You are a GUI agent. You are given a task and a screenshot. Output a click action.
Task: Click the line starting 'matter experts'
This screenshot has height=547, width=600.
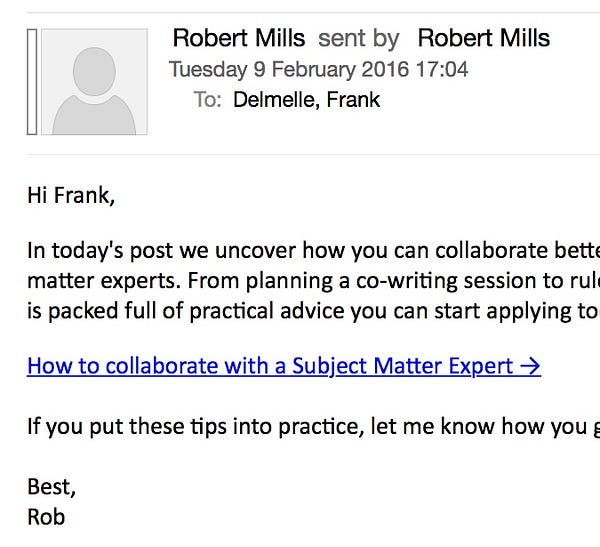(x=313, y=281)
